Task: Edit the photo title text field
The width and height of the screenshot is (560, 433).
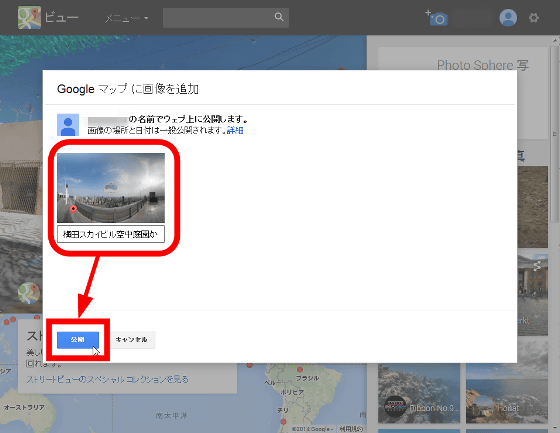Action: (111, 234)
